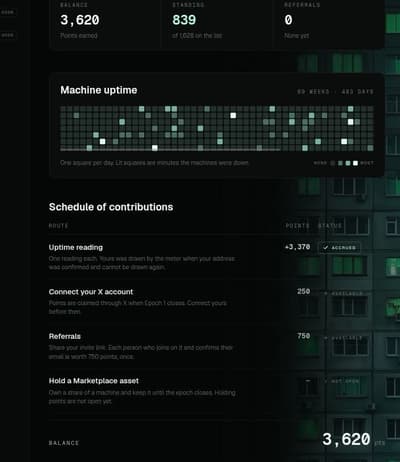Click the ROUTE column header
This screenshot has width=400, height=462.
(x=58, y=226)
